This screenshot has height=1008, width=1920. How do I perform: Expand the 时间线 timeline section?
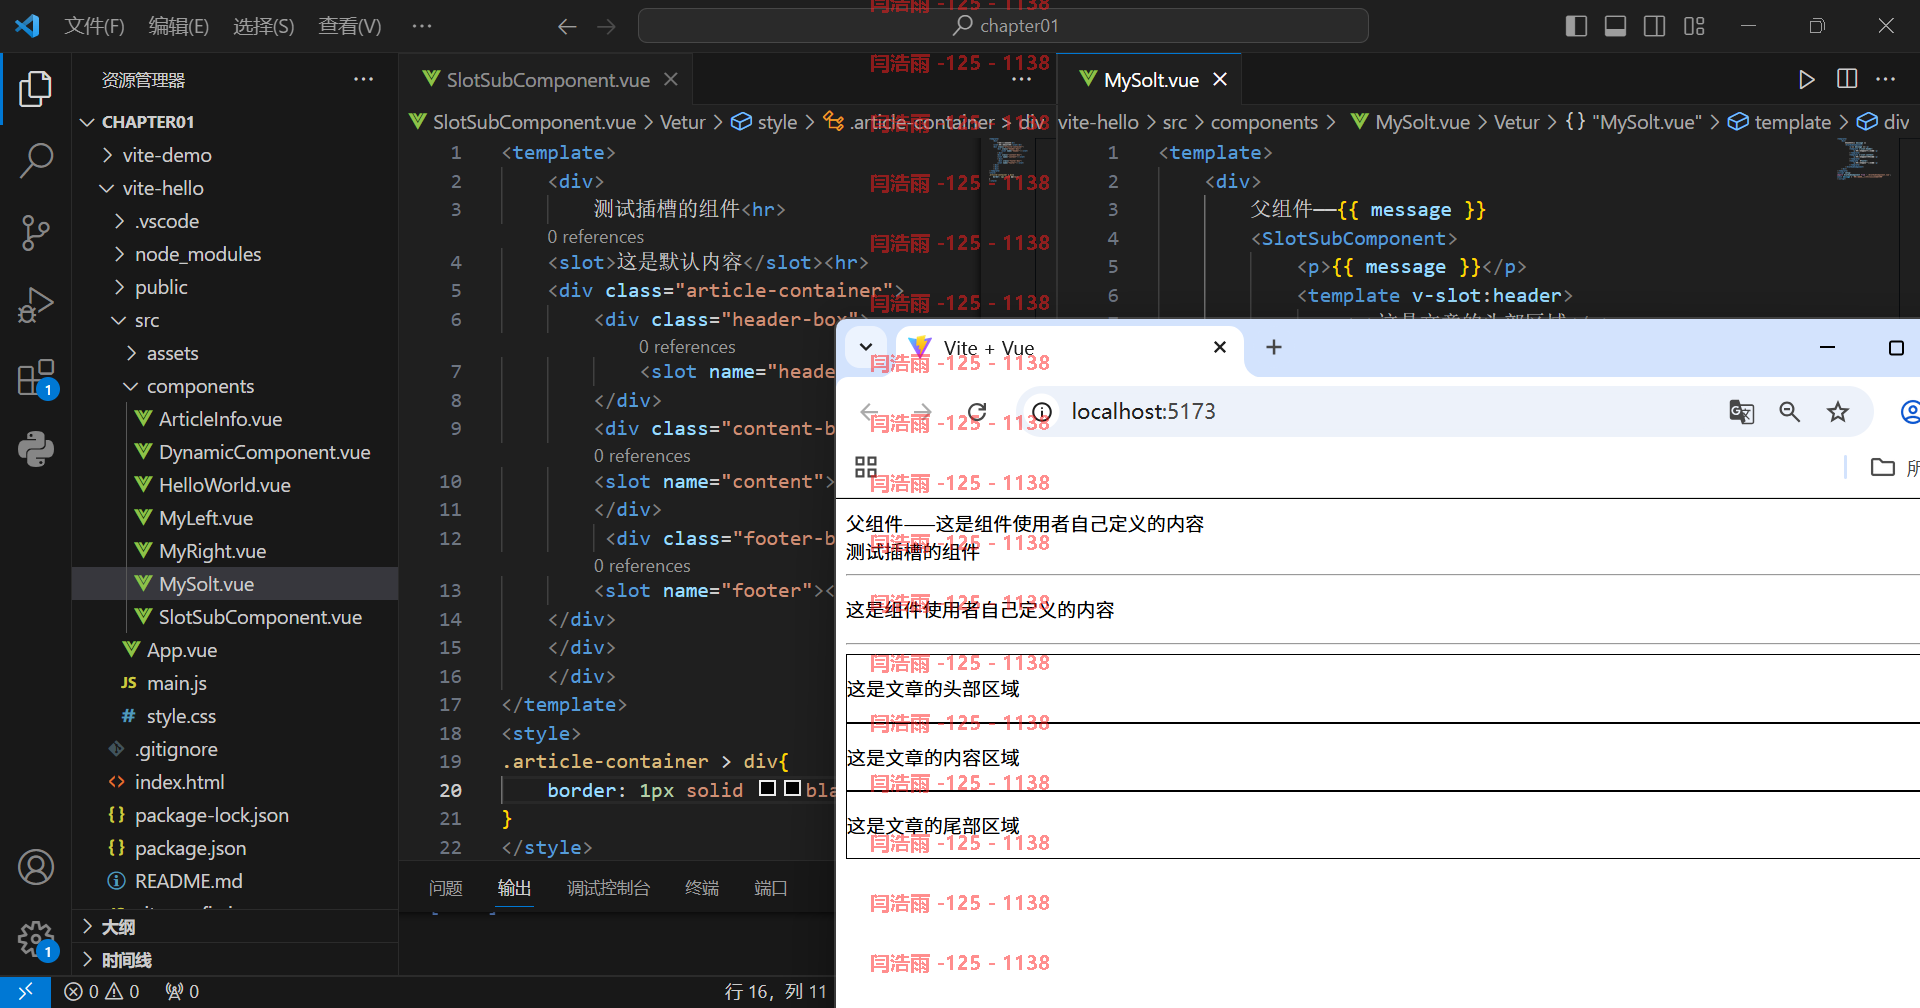click(236, 960)
